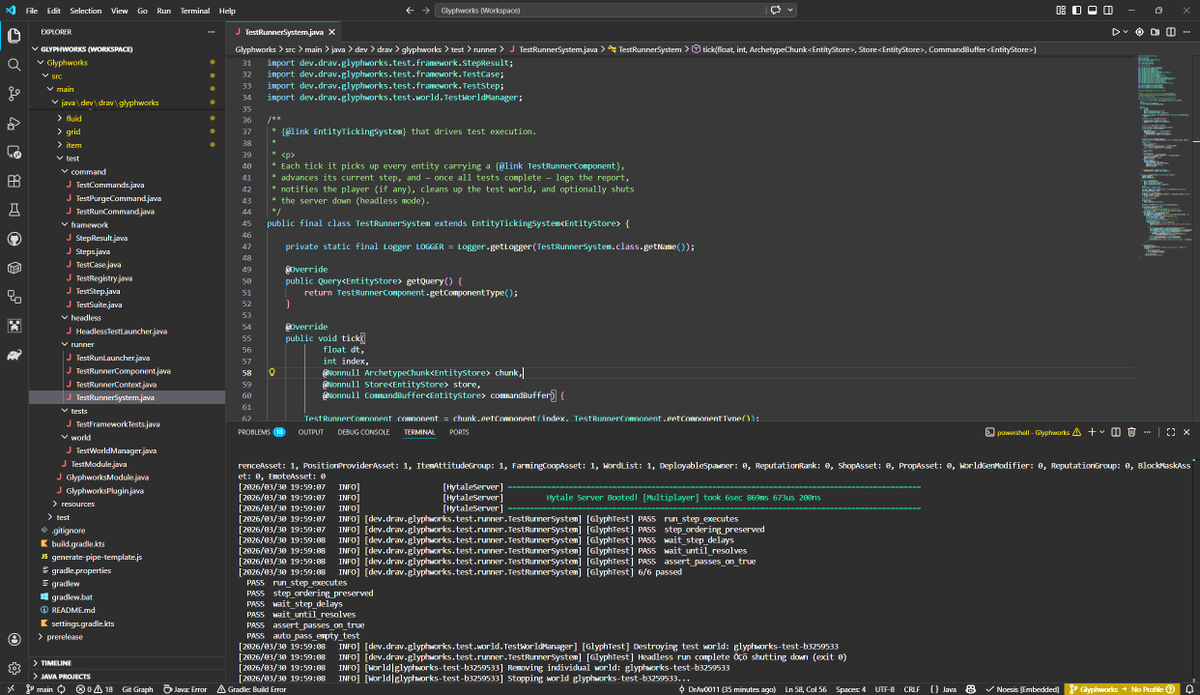The width and height of the screenshot is (1200, 695).
Task: Click Java: Error status item
Action: click(185, 689)
